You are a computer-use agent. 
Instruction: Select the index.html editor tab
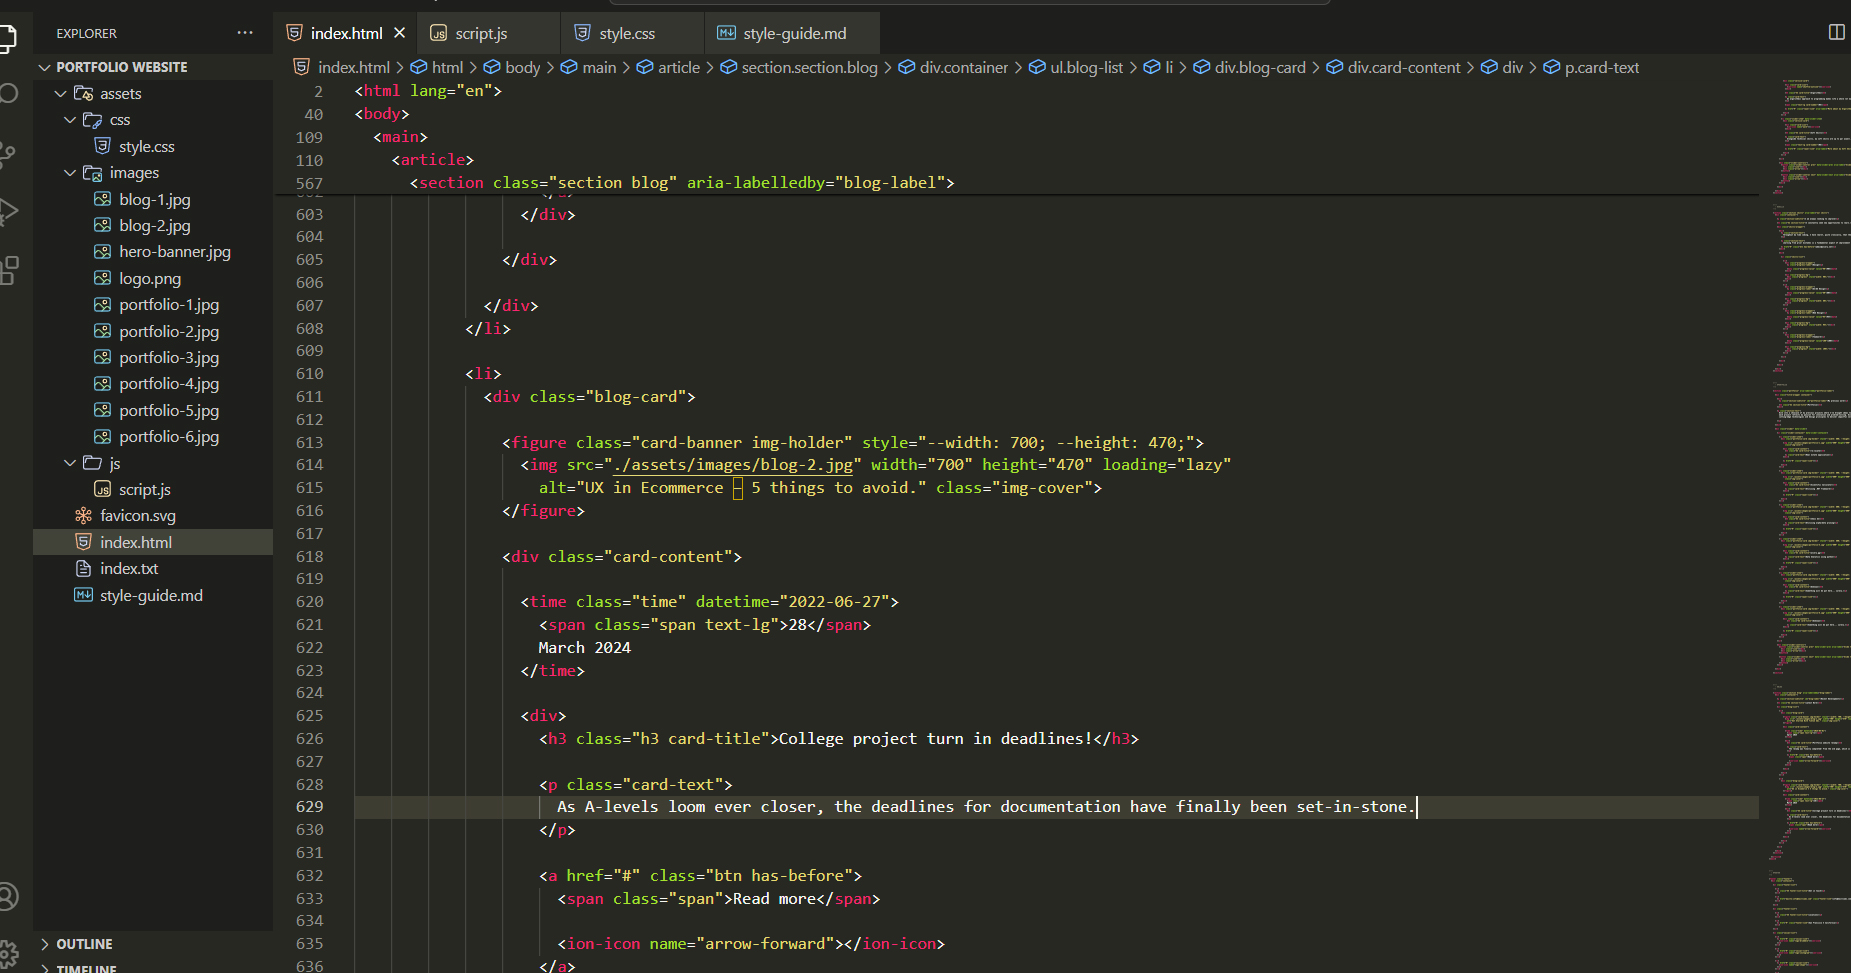[346, 33]
